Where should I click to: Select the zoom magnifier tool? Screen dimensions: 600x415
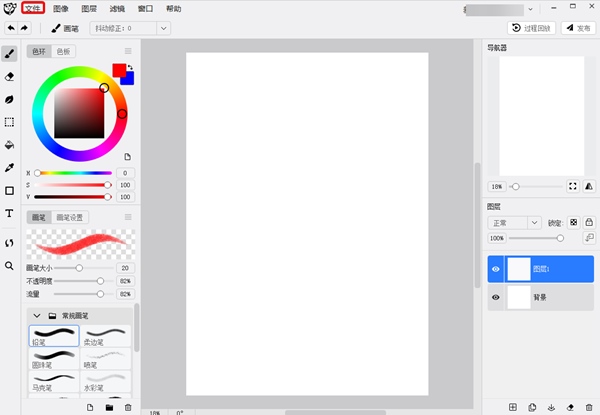coord(9,266)
